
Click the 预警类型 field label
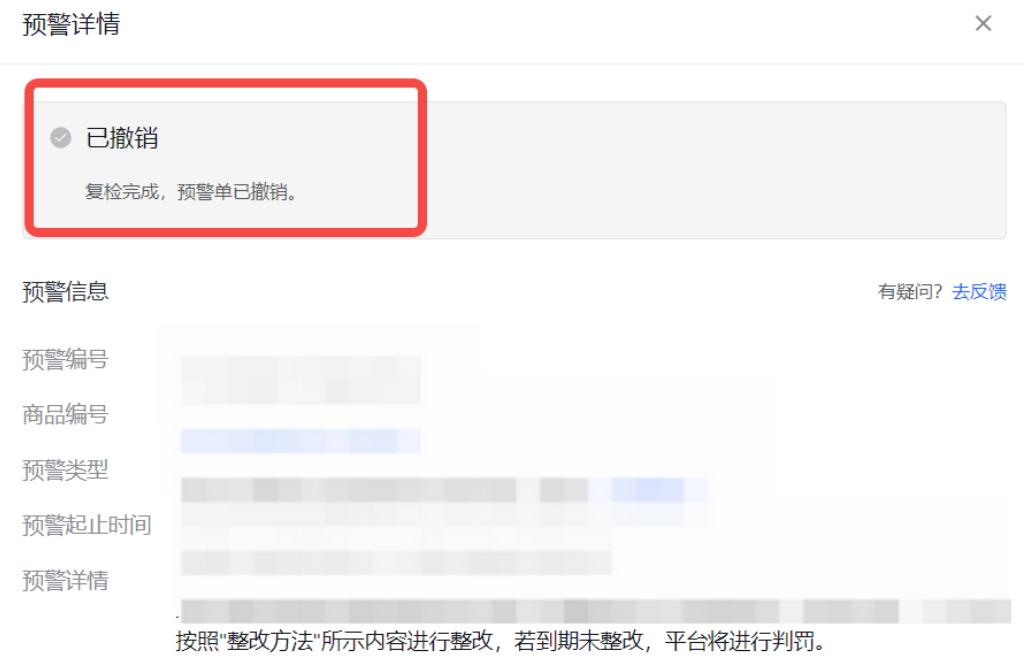tap(65, 470)
